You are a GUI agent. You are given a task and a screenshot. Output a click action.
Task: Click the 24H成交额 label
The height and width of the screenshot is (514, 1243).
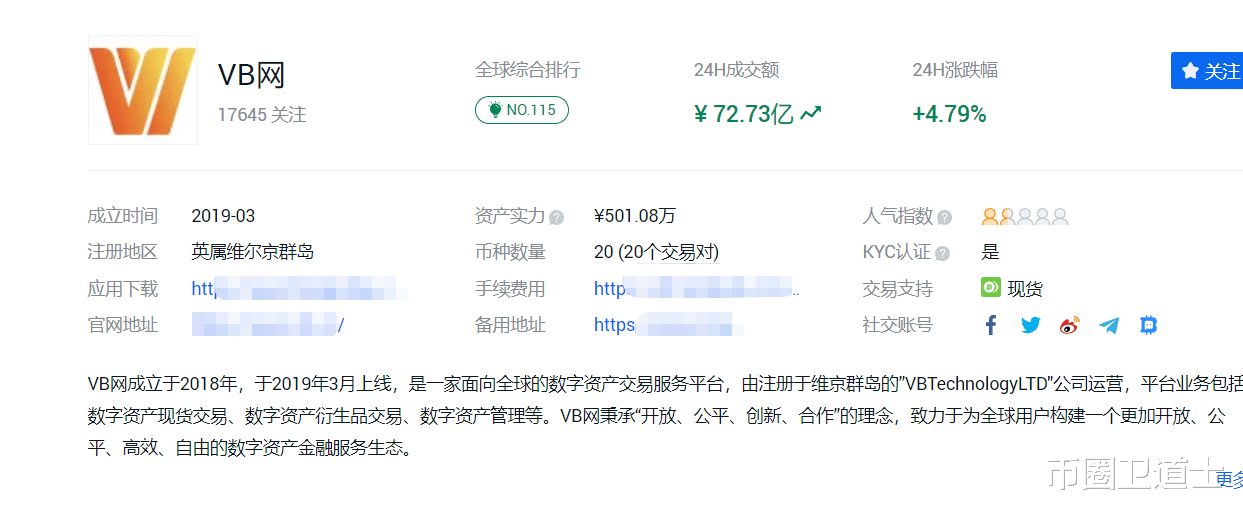(x=736, y=70)
